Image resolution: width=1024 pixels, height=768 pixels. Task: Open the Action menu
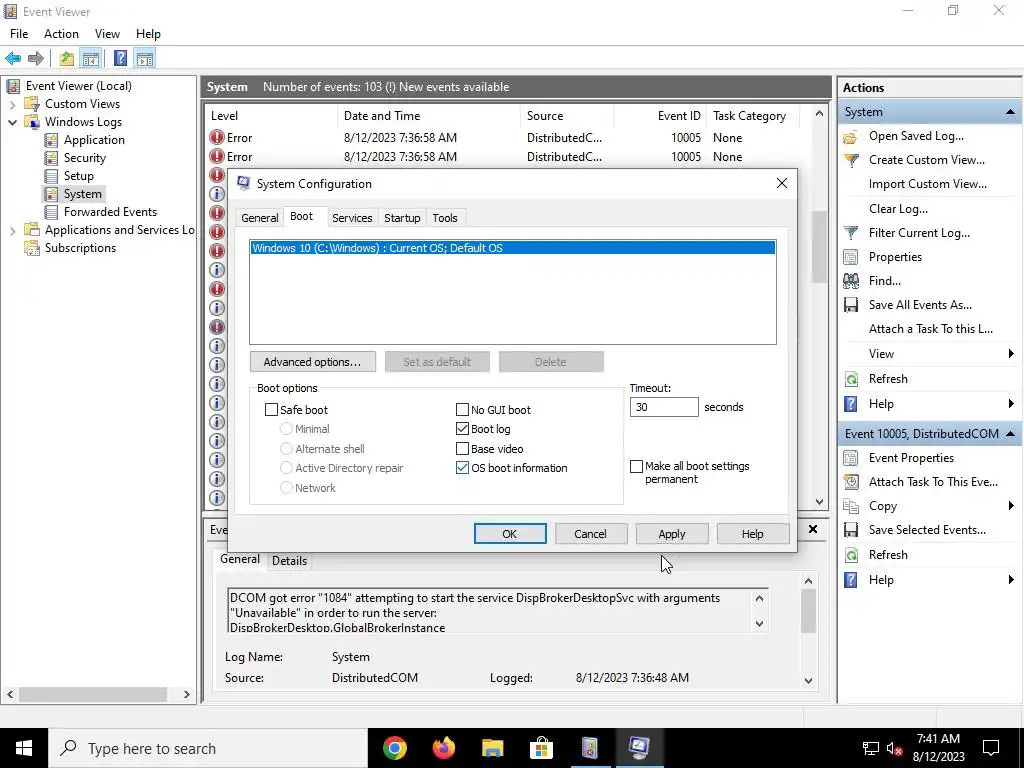[61, 34]
